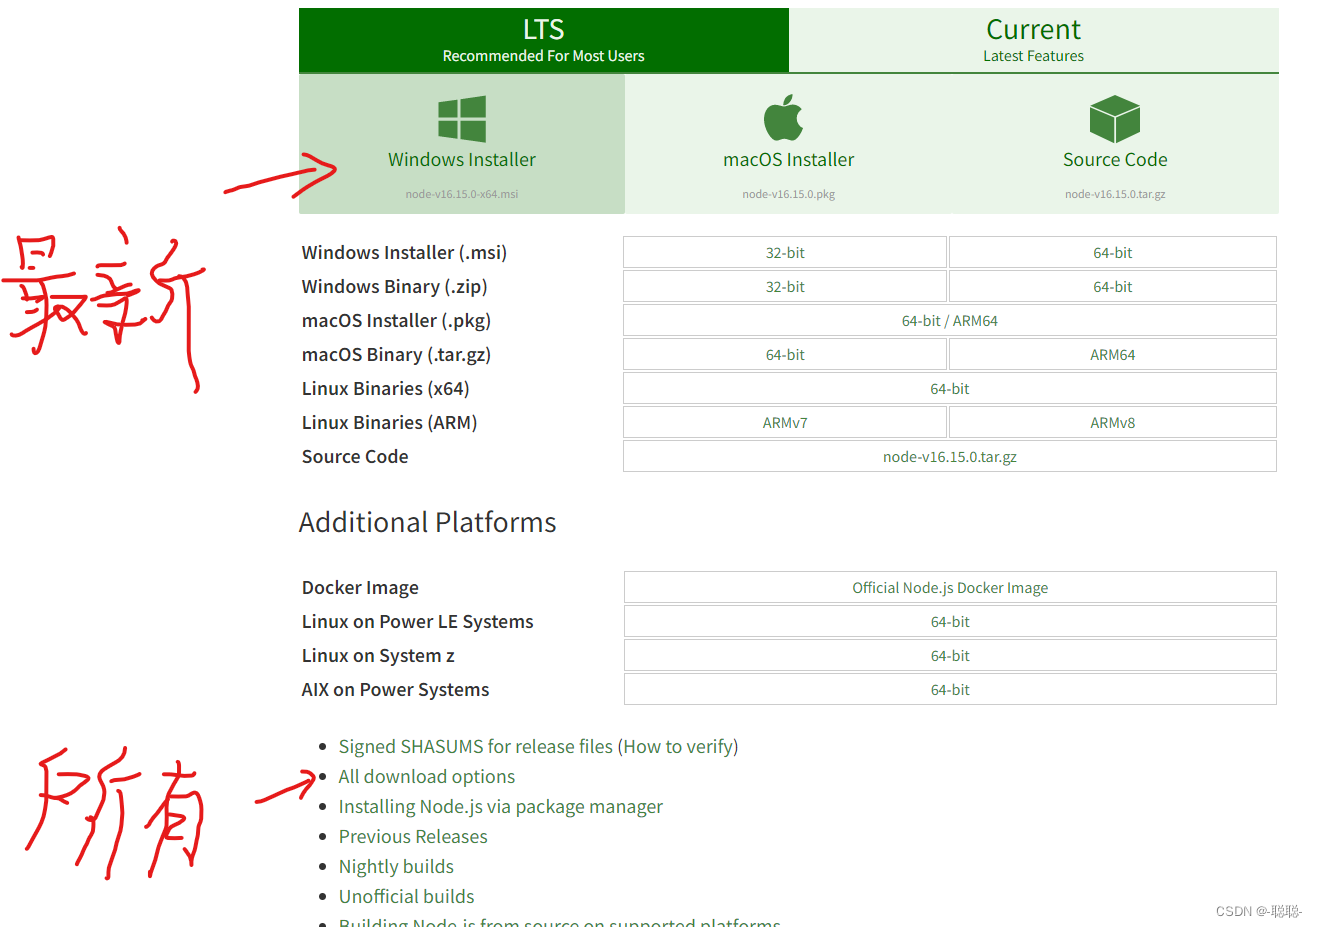Click the Additional Platforms heading
Screen dimensions: 1317x927
click(x=427, y=522)
